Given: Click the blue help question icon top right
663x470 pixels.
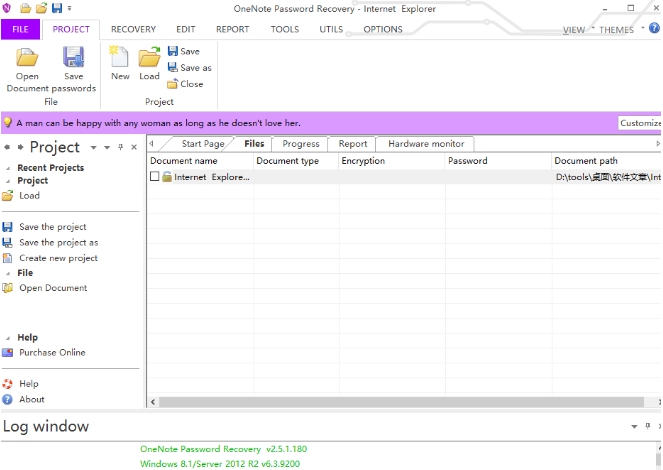Looking at the screenshot, I should pos(654,28).
